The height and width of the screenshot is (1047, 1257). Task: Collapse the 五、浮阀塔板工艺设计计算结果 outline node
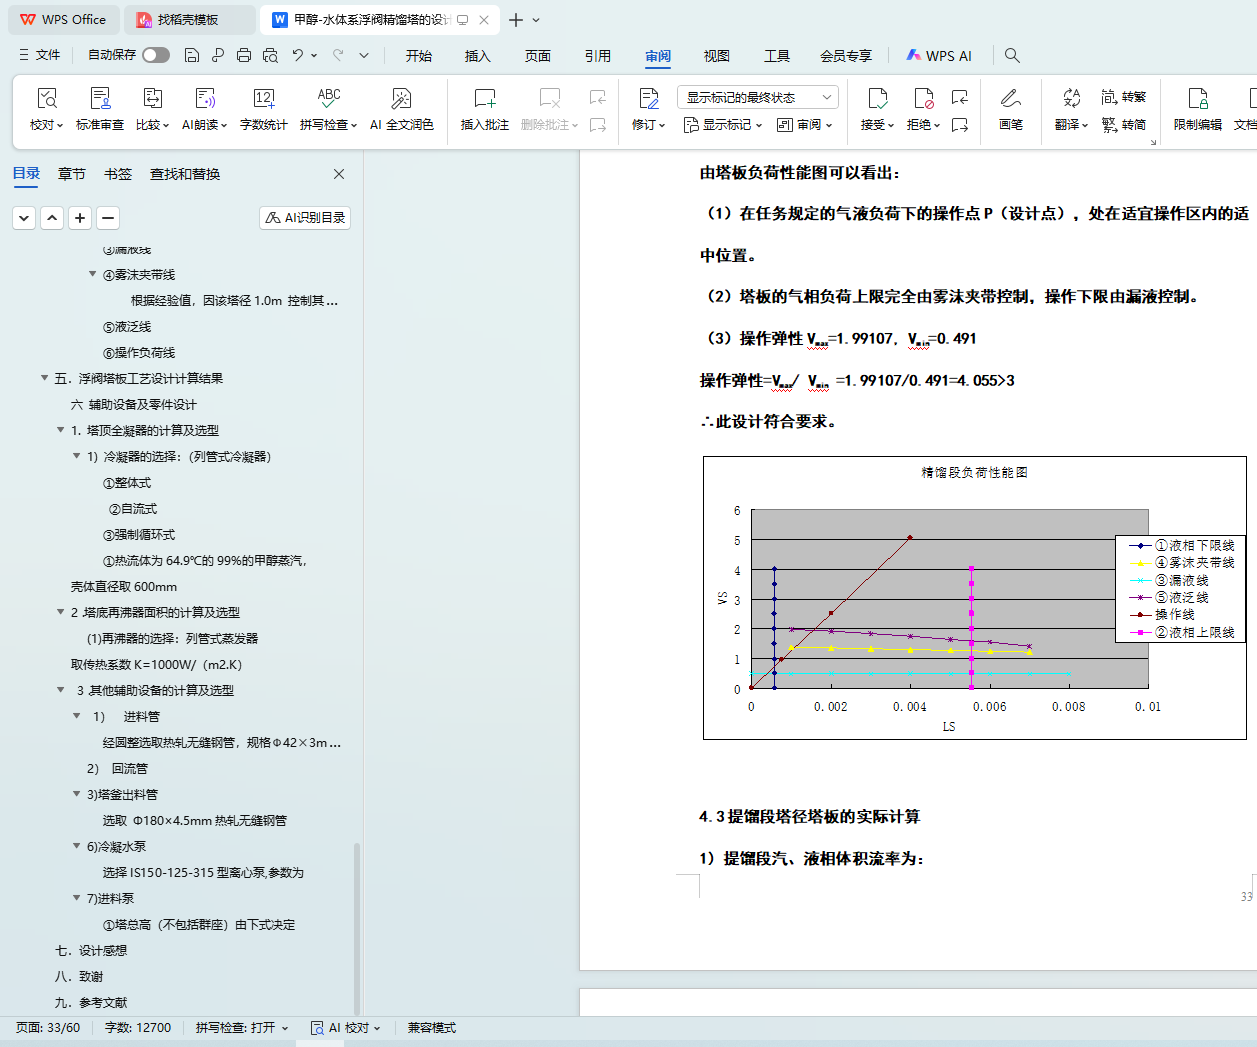pos(45,378)
